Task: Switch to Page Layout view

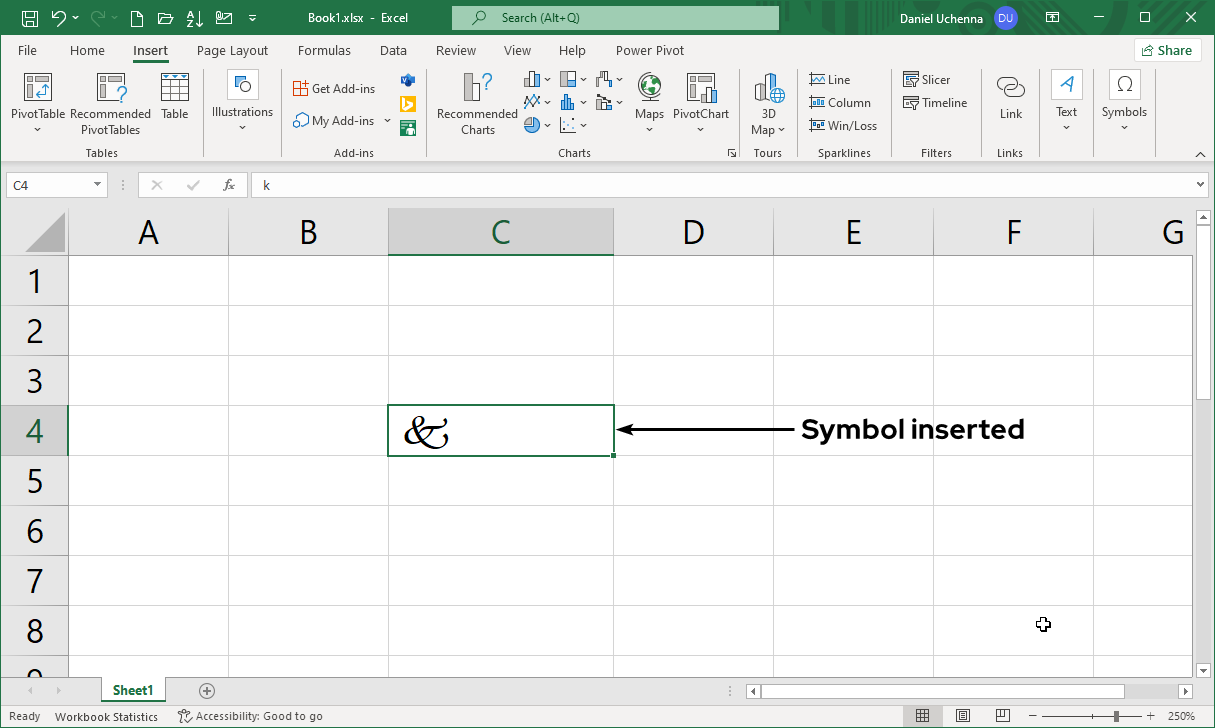Action: [962, 716]
